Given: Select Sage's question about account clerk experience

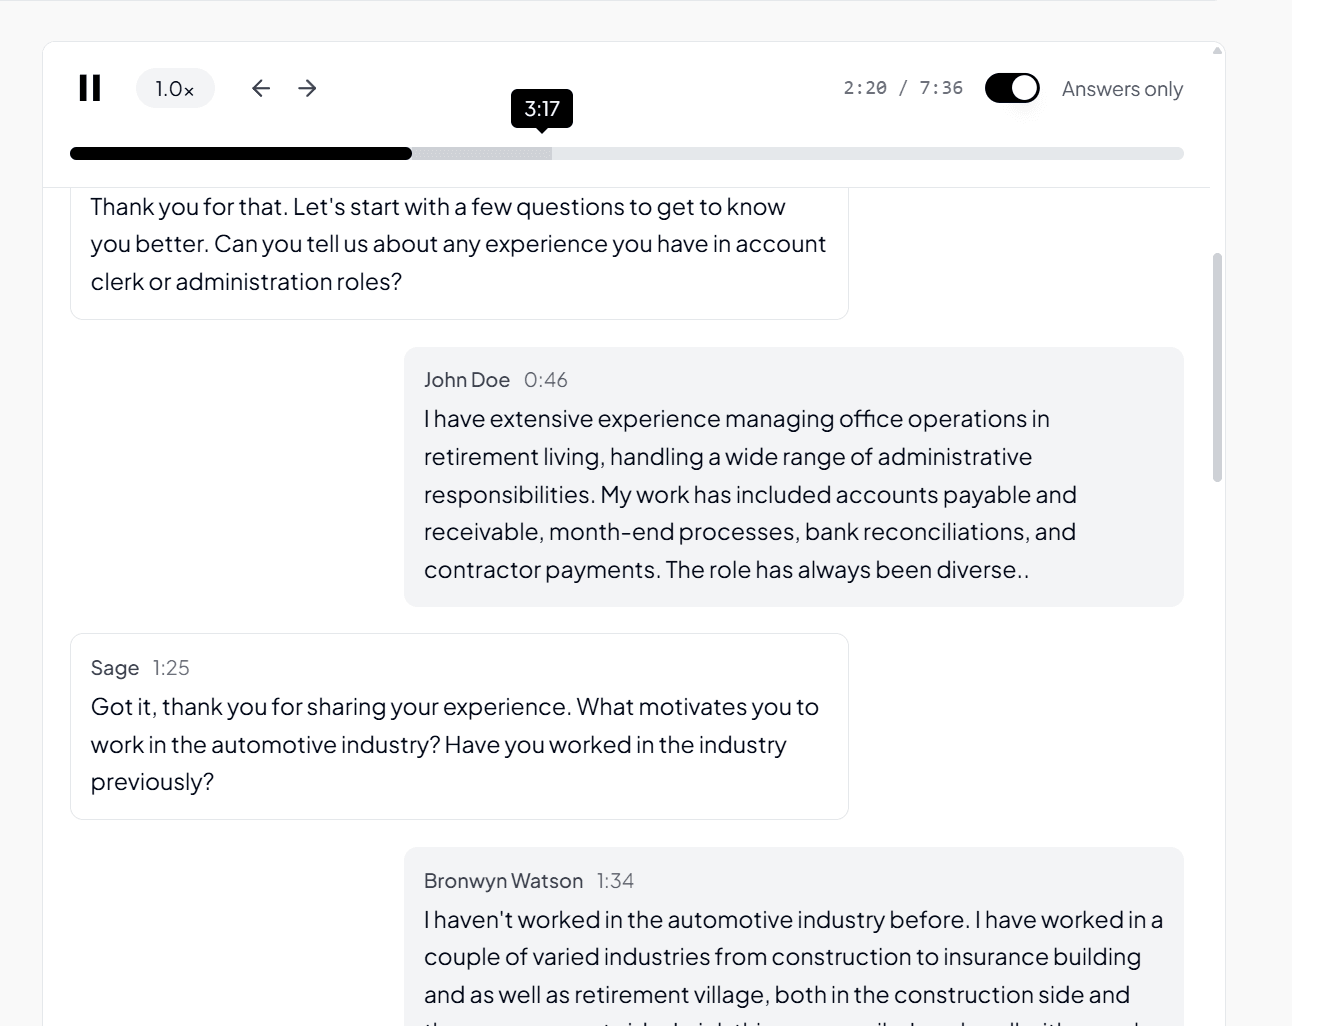Looking at the screenshot, I should [458, 244].
